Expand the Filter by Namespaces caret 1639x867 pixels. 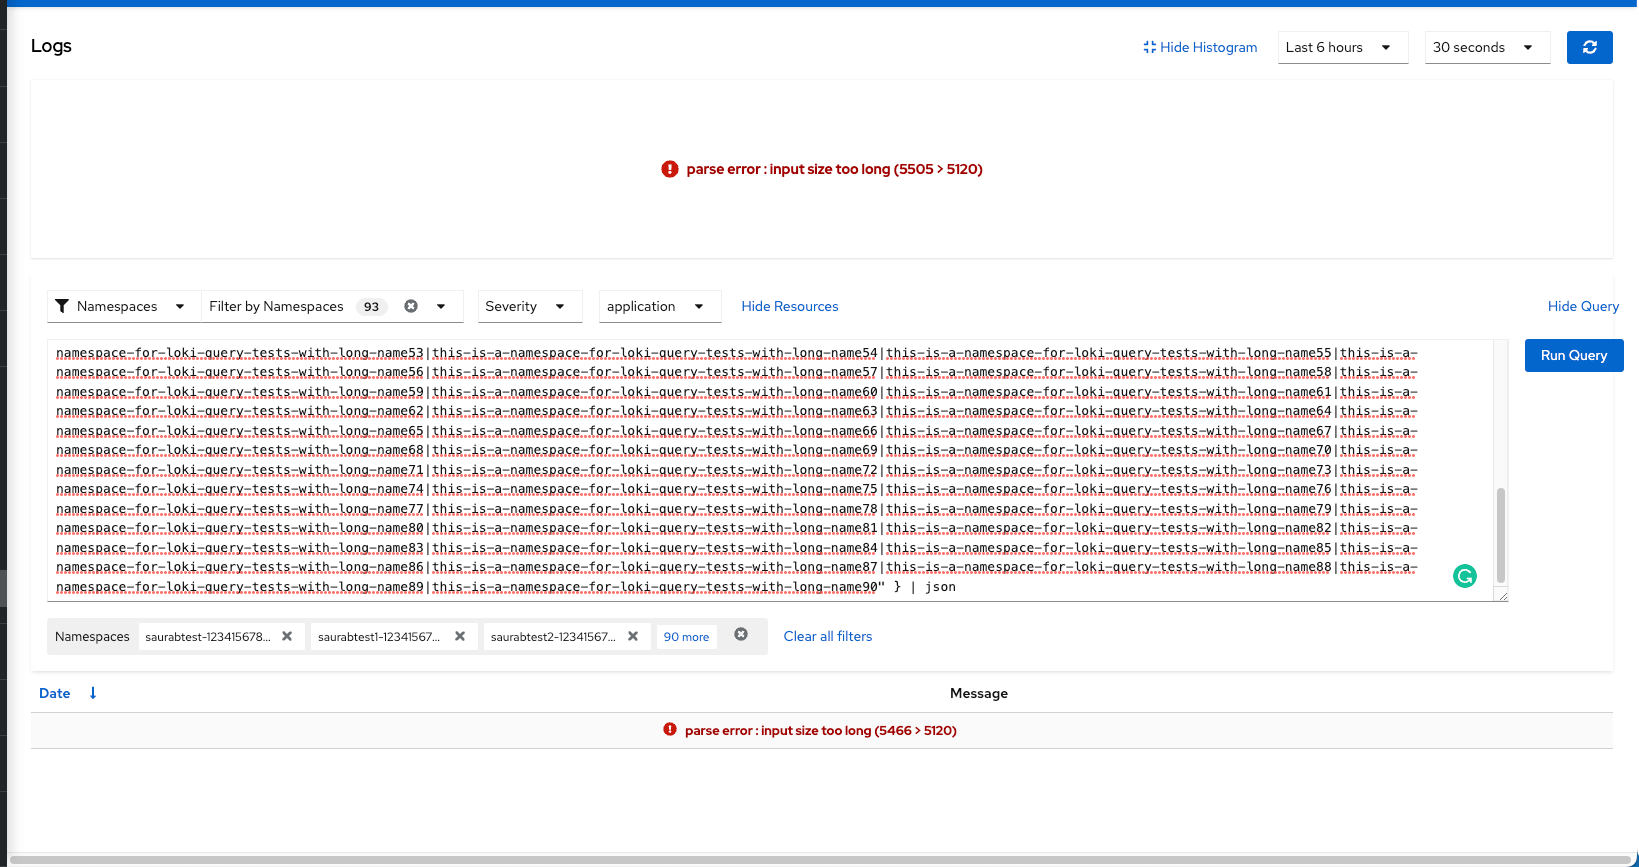(441, 306)
